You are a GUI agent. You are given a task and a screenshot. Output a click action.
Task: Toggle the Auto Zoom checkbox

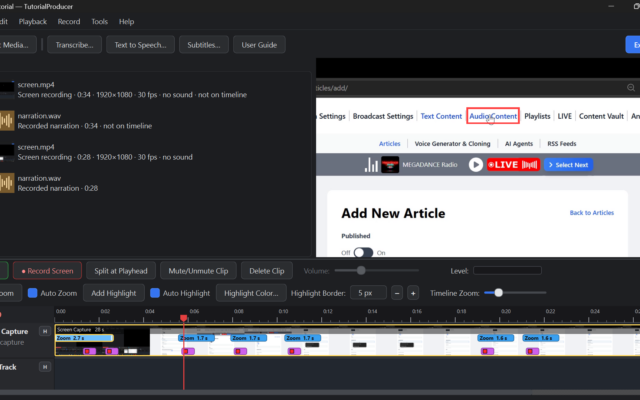point(33,293)
